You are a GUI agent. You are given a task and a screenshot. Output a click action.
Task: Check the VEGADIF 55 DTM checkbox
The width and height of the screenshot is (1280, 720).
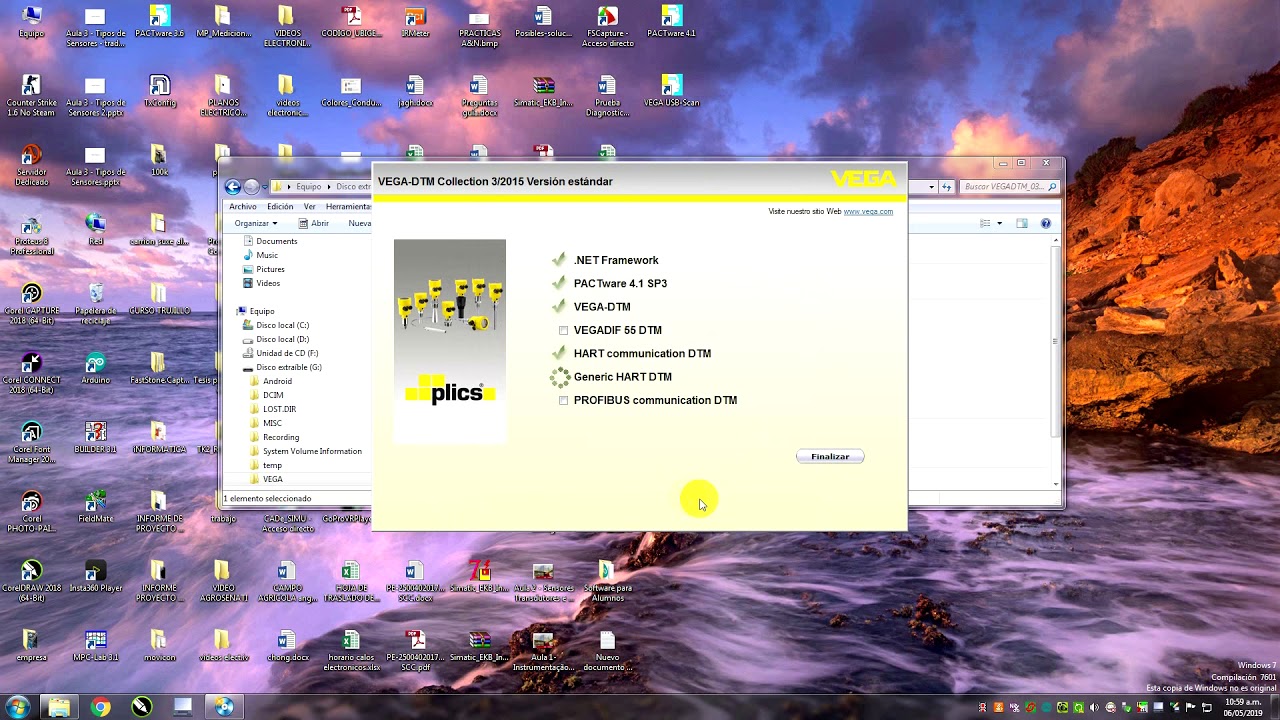point(564,331)
